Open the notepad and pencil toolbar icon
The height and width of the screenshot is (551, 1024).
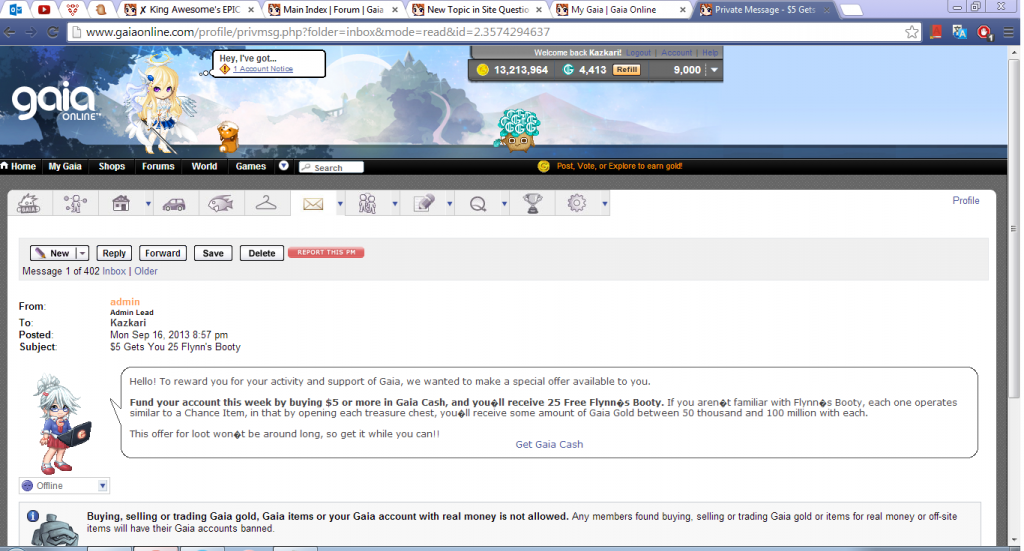click(424, 204)
